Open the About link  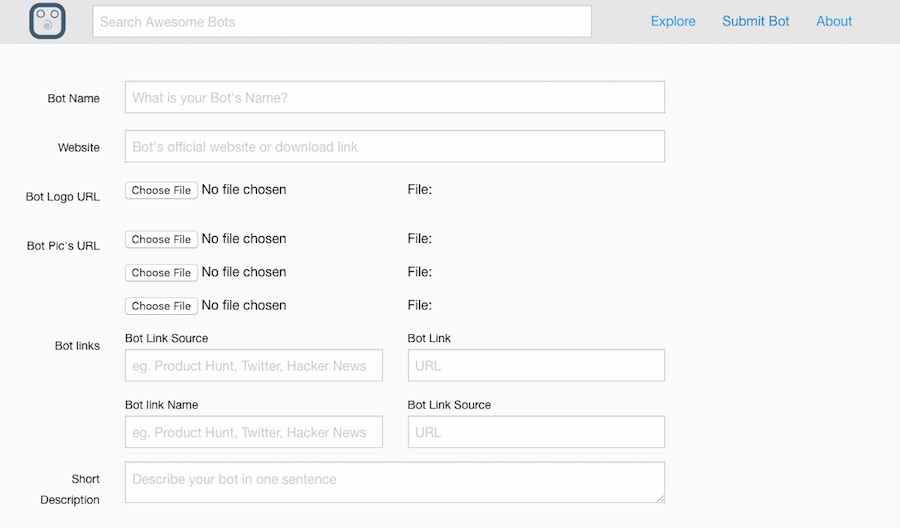point(833,21)
